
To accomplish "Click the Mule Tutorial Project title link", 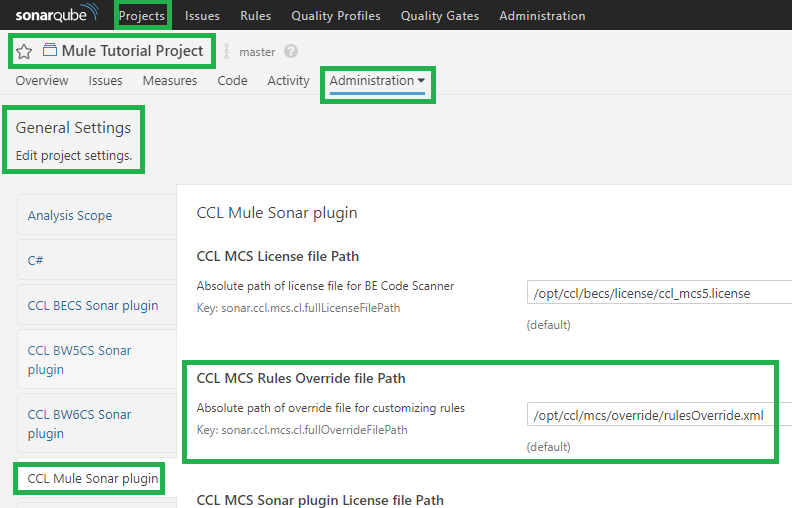I will click(132, 50).
